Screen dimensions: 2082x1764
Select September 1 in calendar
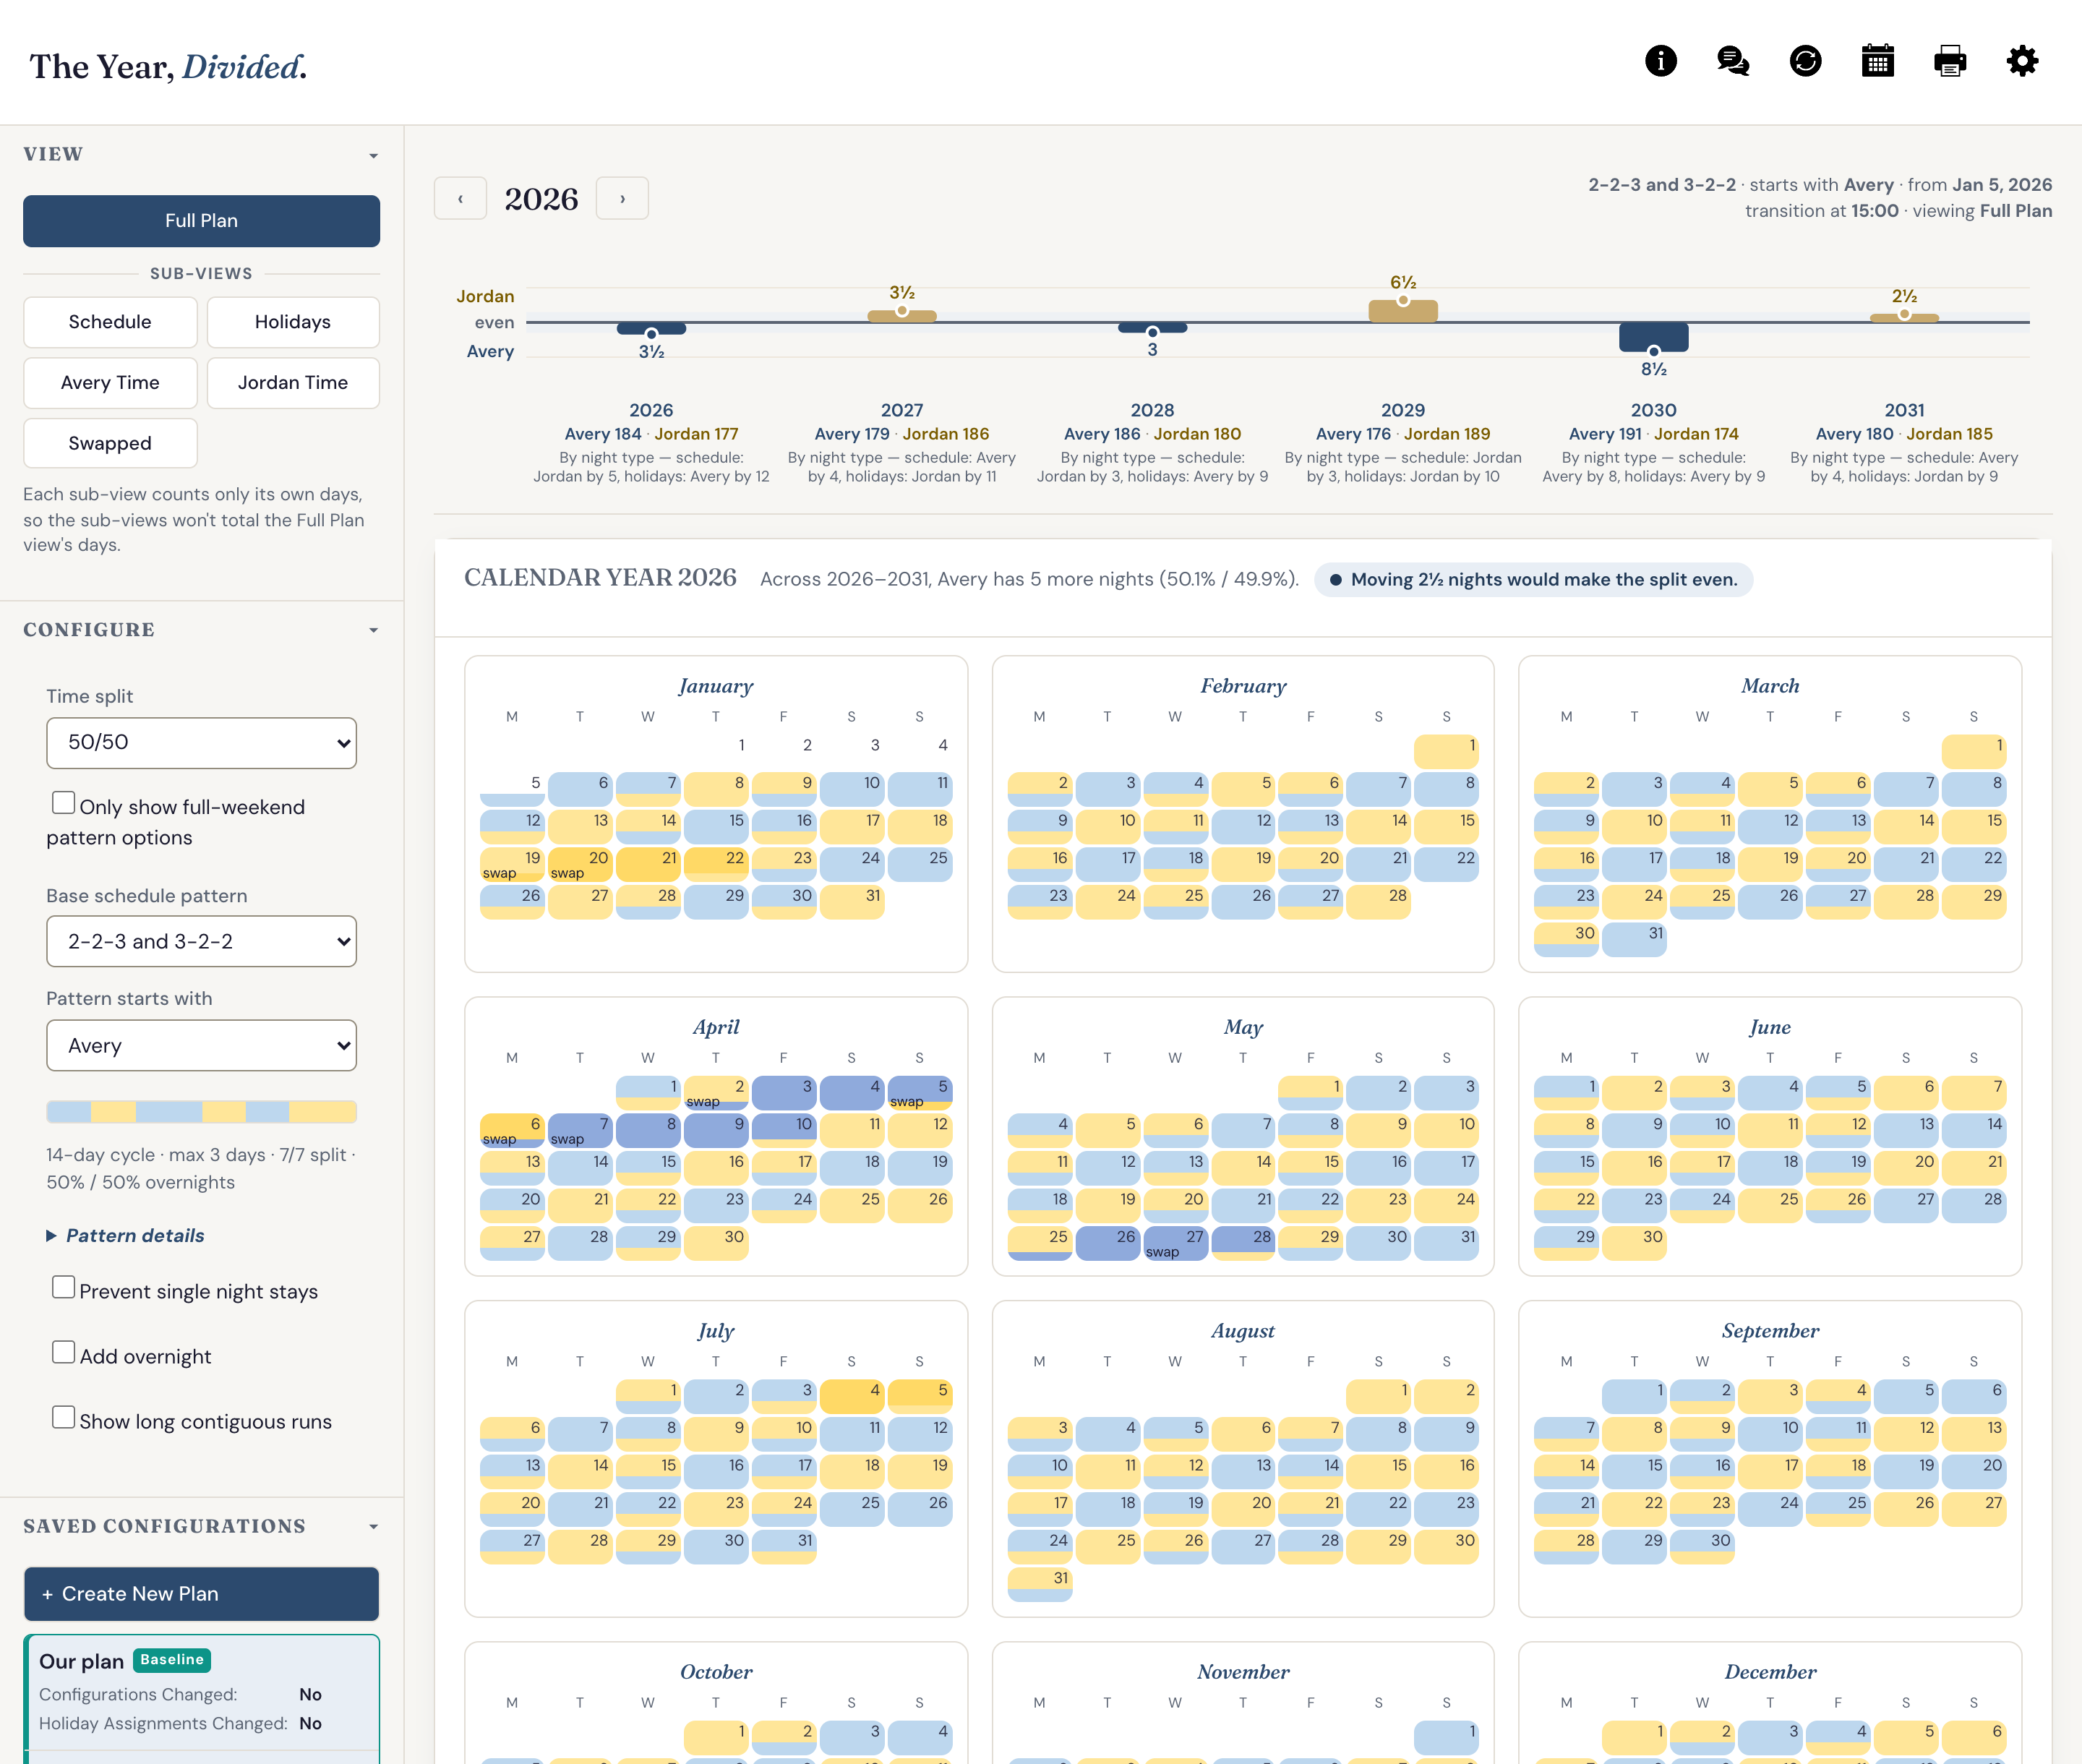[1634, 1396]
